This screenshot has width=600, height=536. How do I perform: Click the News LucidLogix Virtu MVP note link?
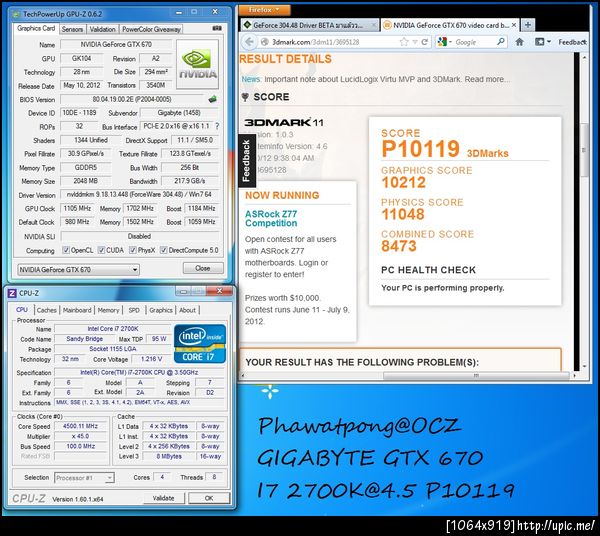[375, 79]
